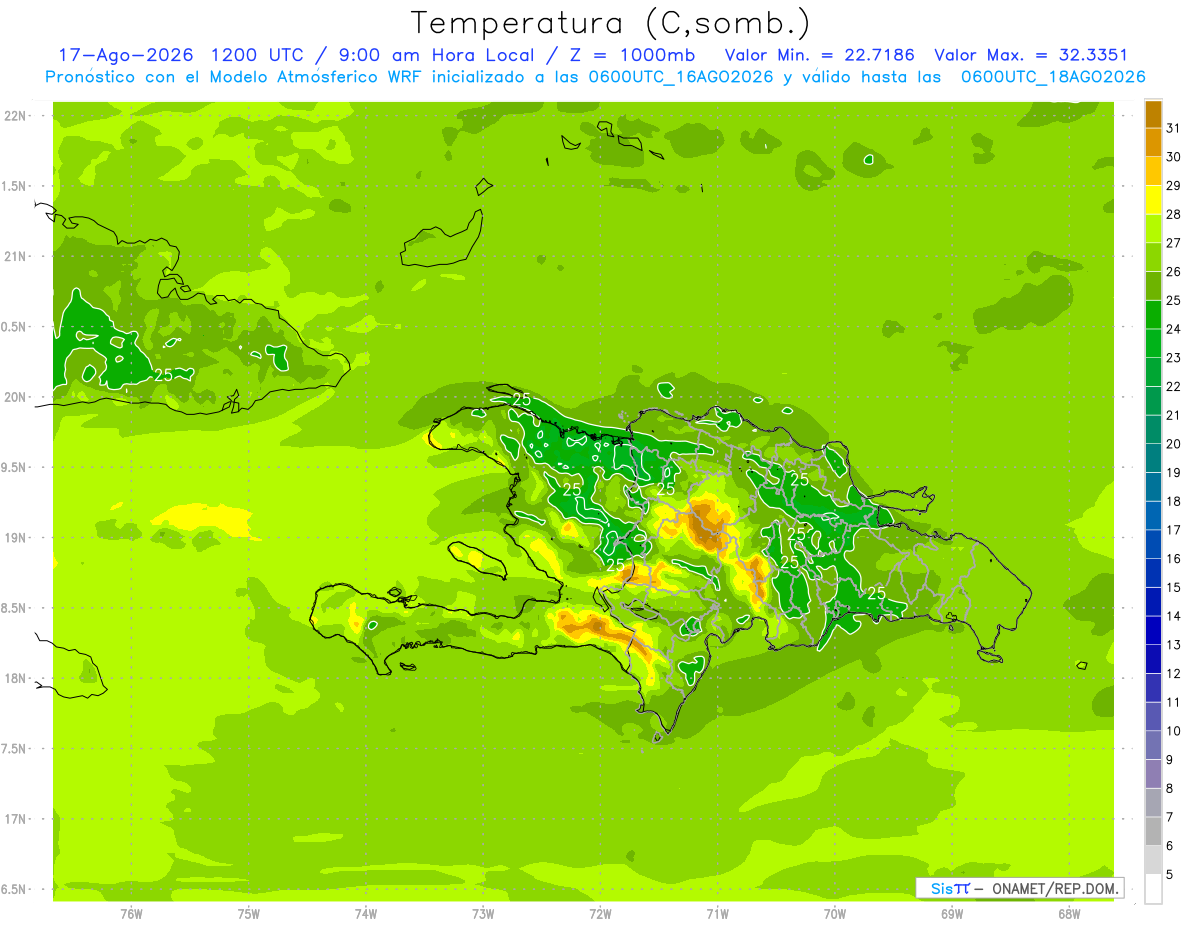
Task: Click the "22N" latitude axis label
Action: pyautogui.click(x=16, y=116)
